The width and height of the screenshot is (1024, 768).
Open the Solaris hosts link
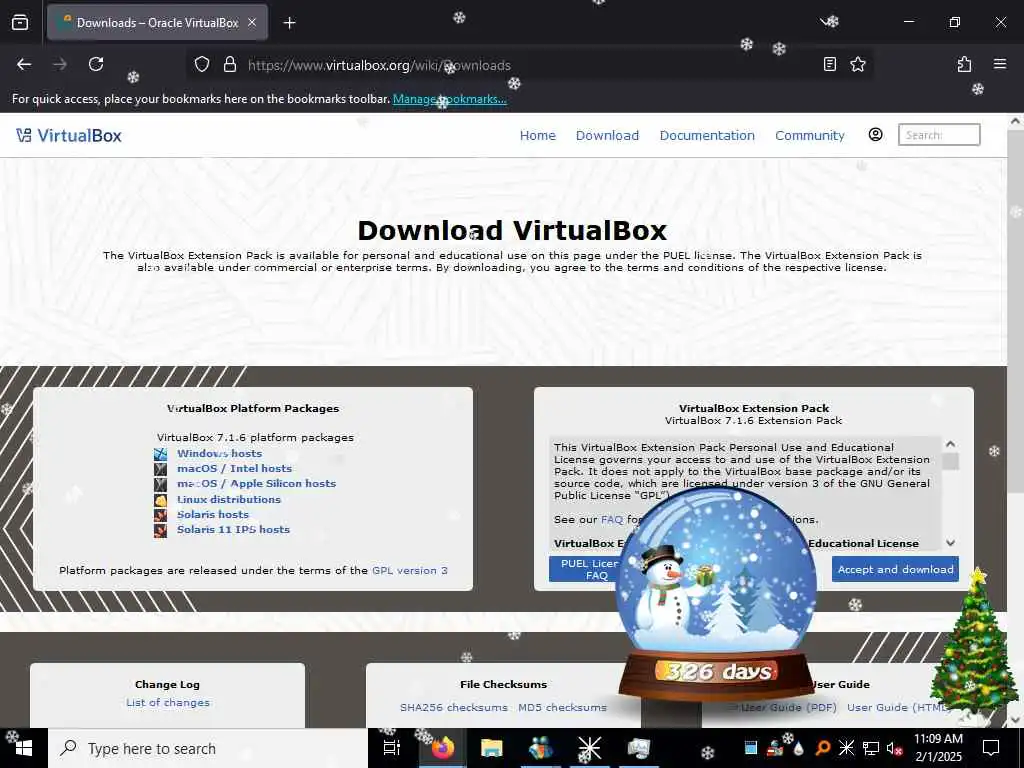click(213, 514)
